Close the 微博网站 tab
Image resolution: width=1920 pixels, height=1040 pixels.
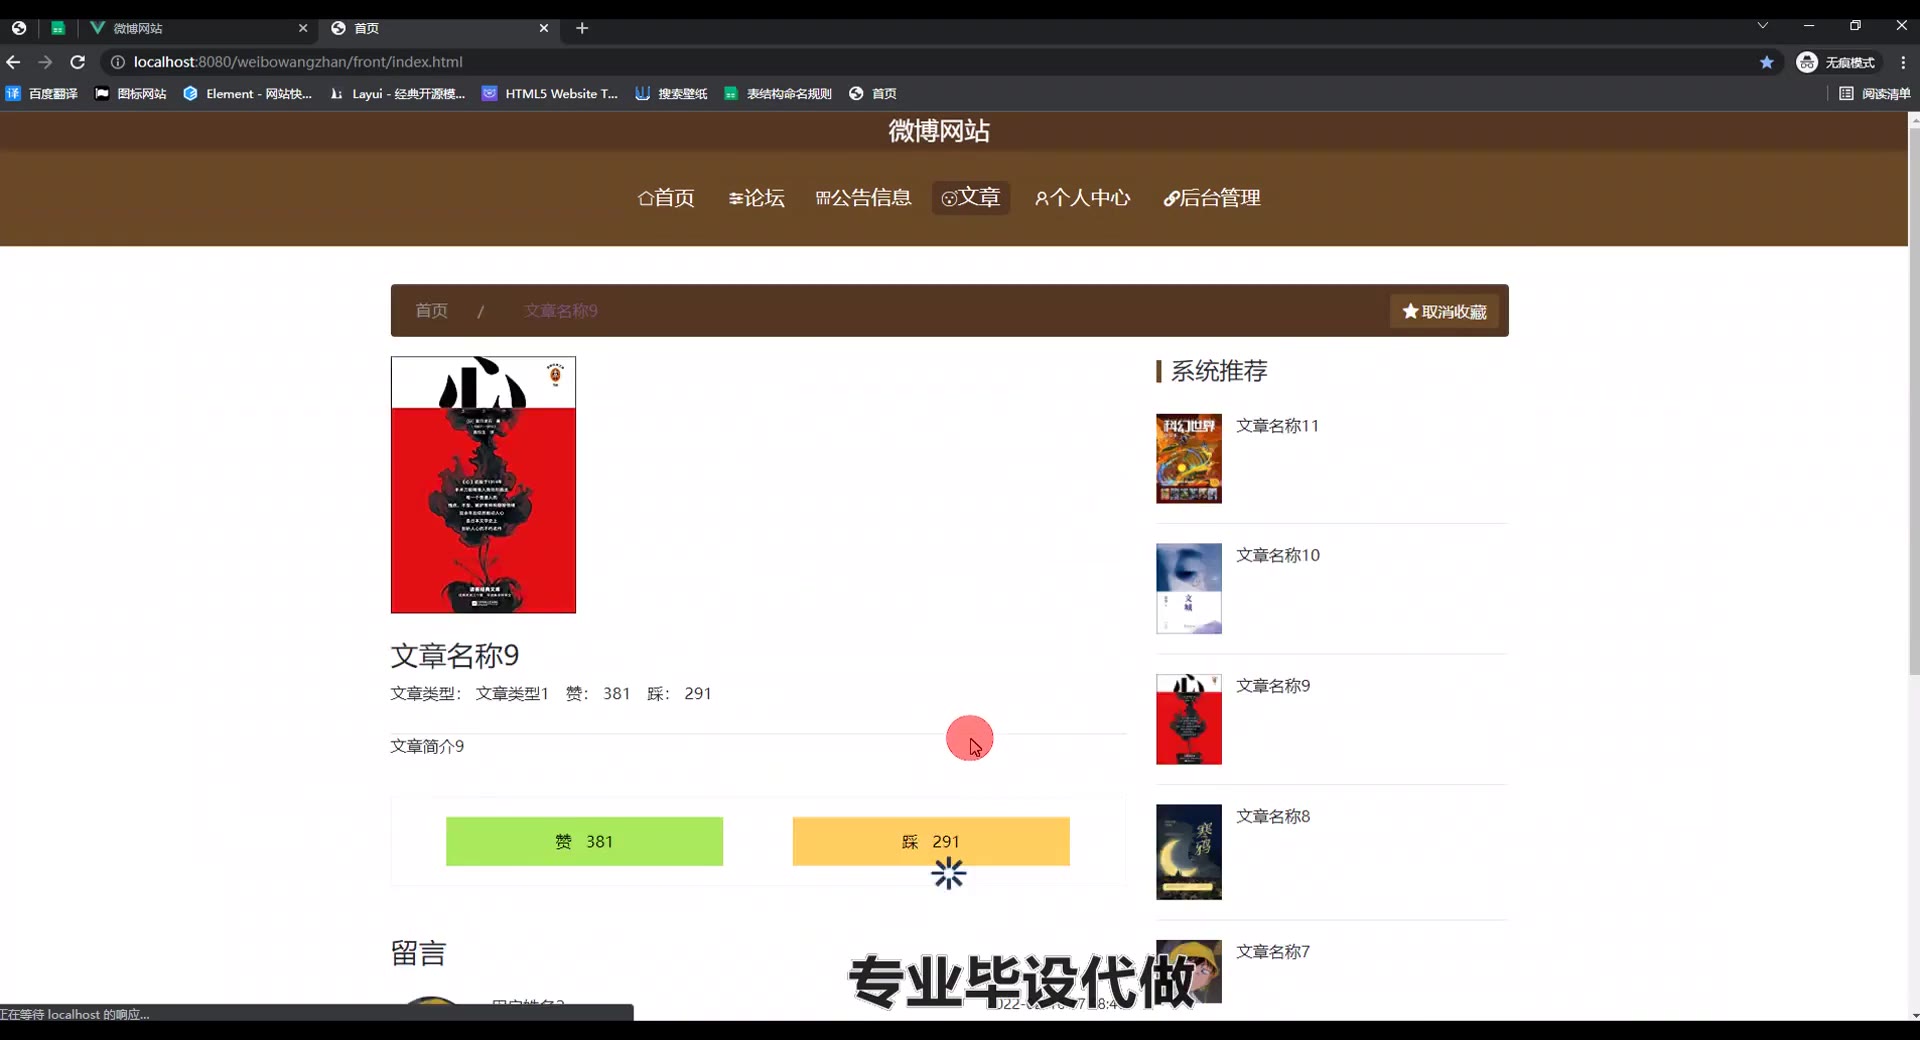[x=303, y=28]
